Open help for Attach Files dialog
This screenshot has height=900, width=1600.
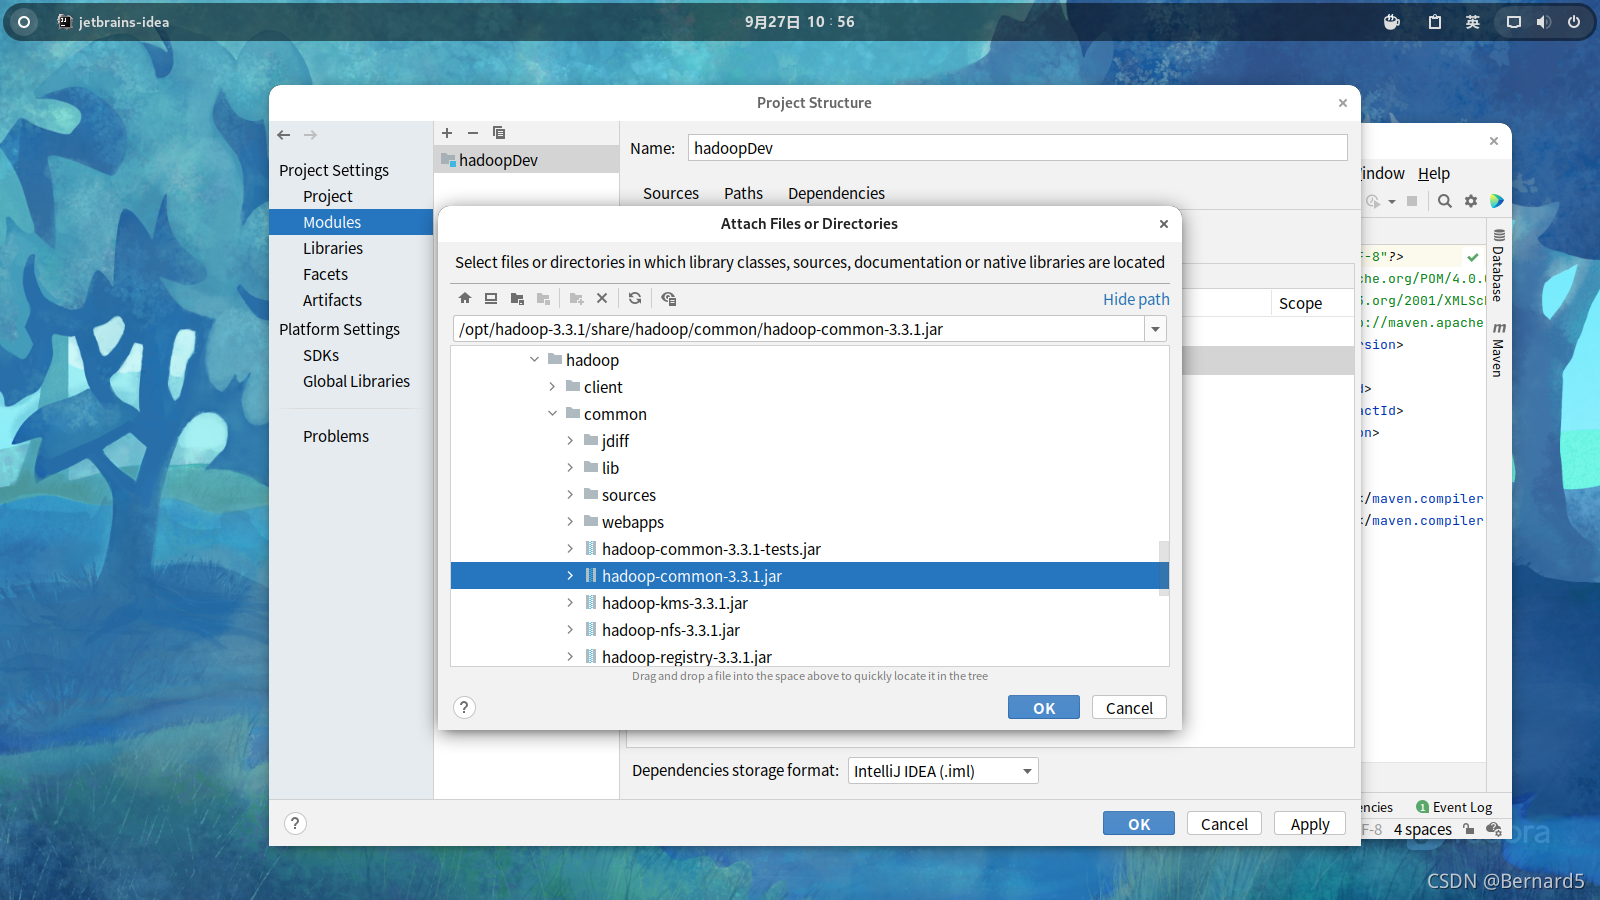[464, 708]
